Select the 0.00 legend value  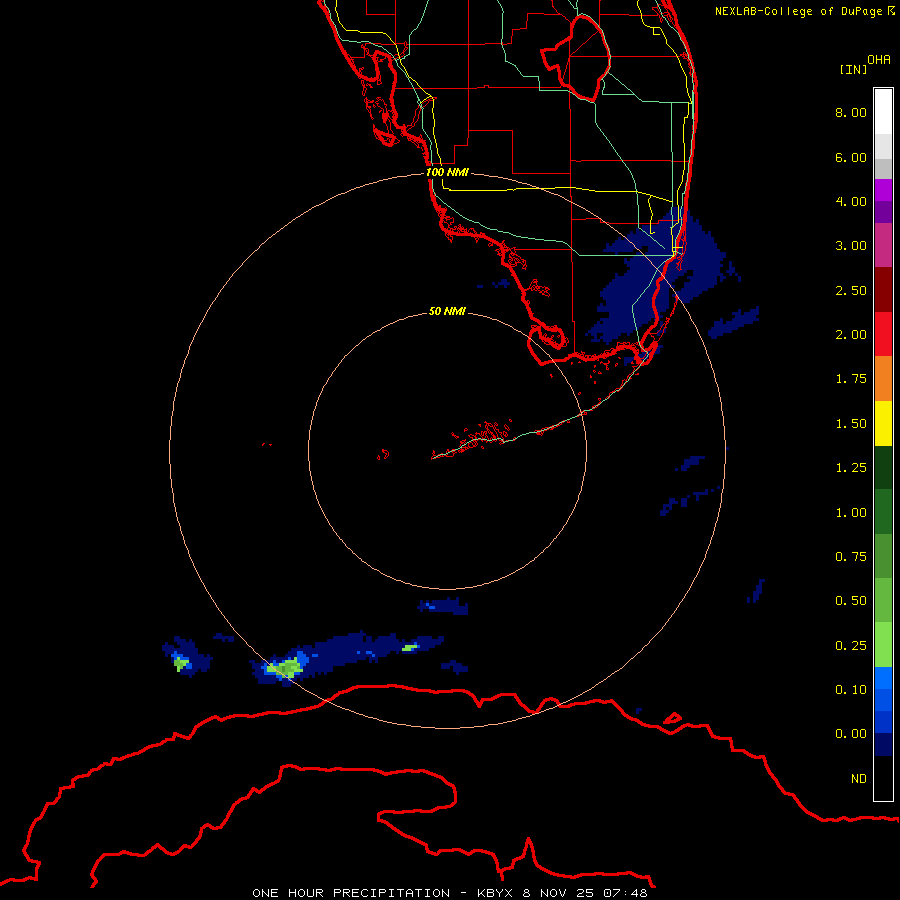[x=851, y=734]
